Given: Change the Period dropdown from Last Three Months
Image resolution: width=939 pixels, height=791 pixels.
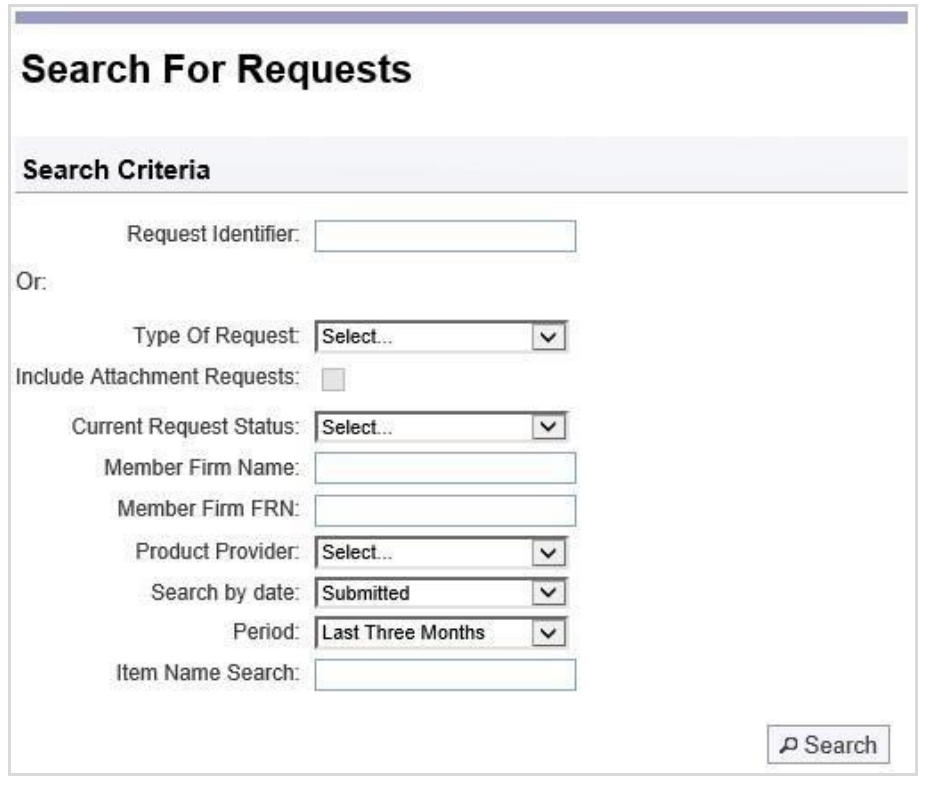Looking at the screenshot, I should (441, 632).
